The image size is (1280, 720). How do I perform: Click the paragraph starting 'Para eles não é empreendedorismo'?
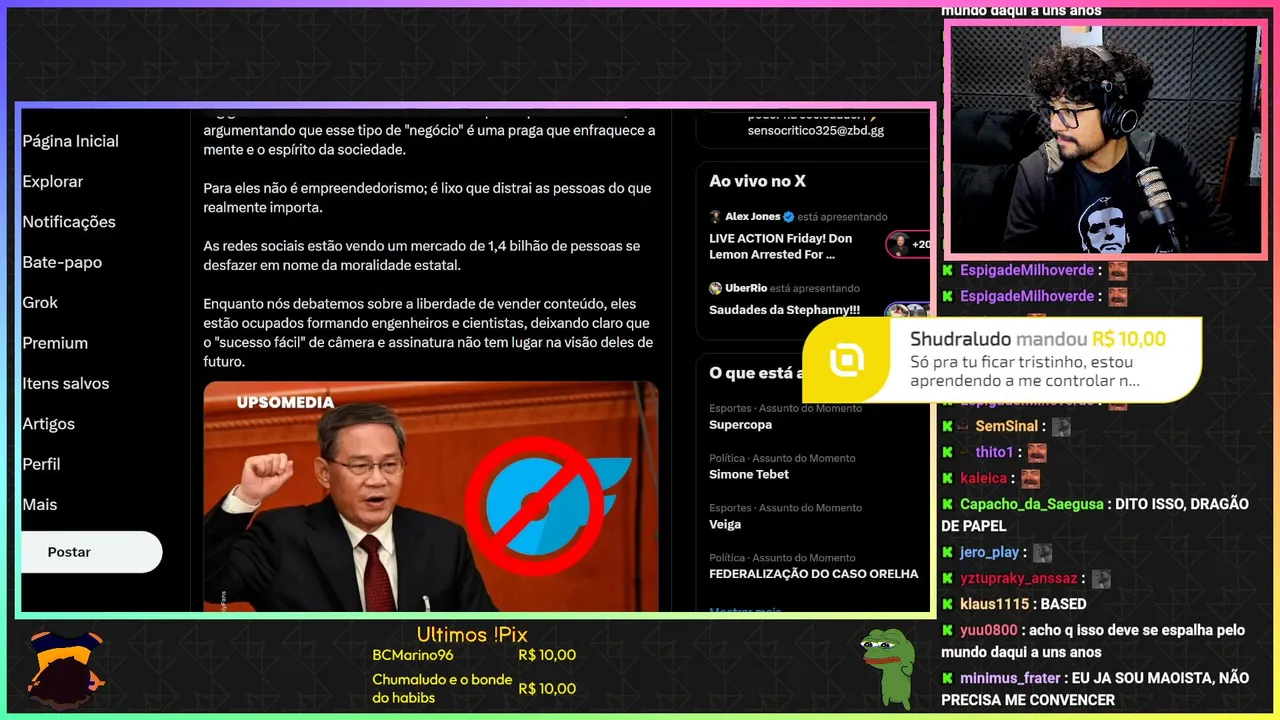pyautogui.click(x=427, y=198)
